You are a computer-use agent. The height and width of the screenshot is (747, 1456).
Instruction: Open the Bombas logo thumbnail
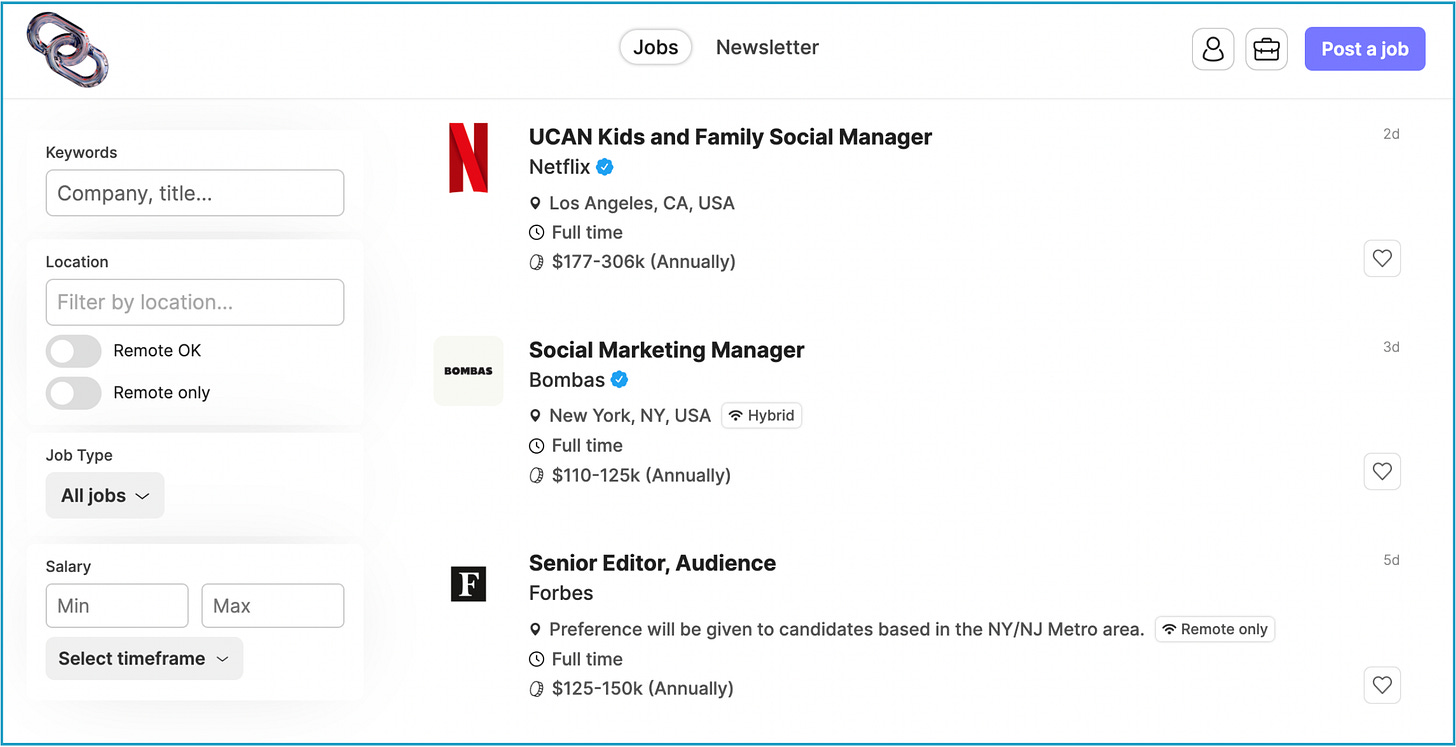468,371
